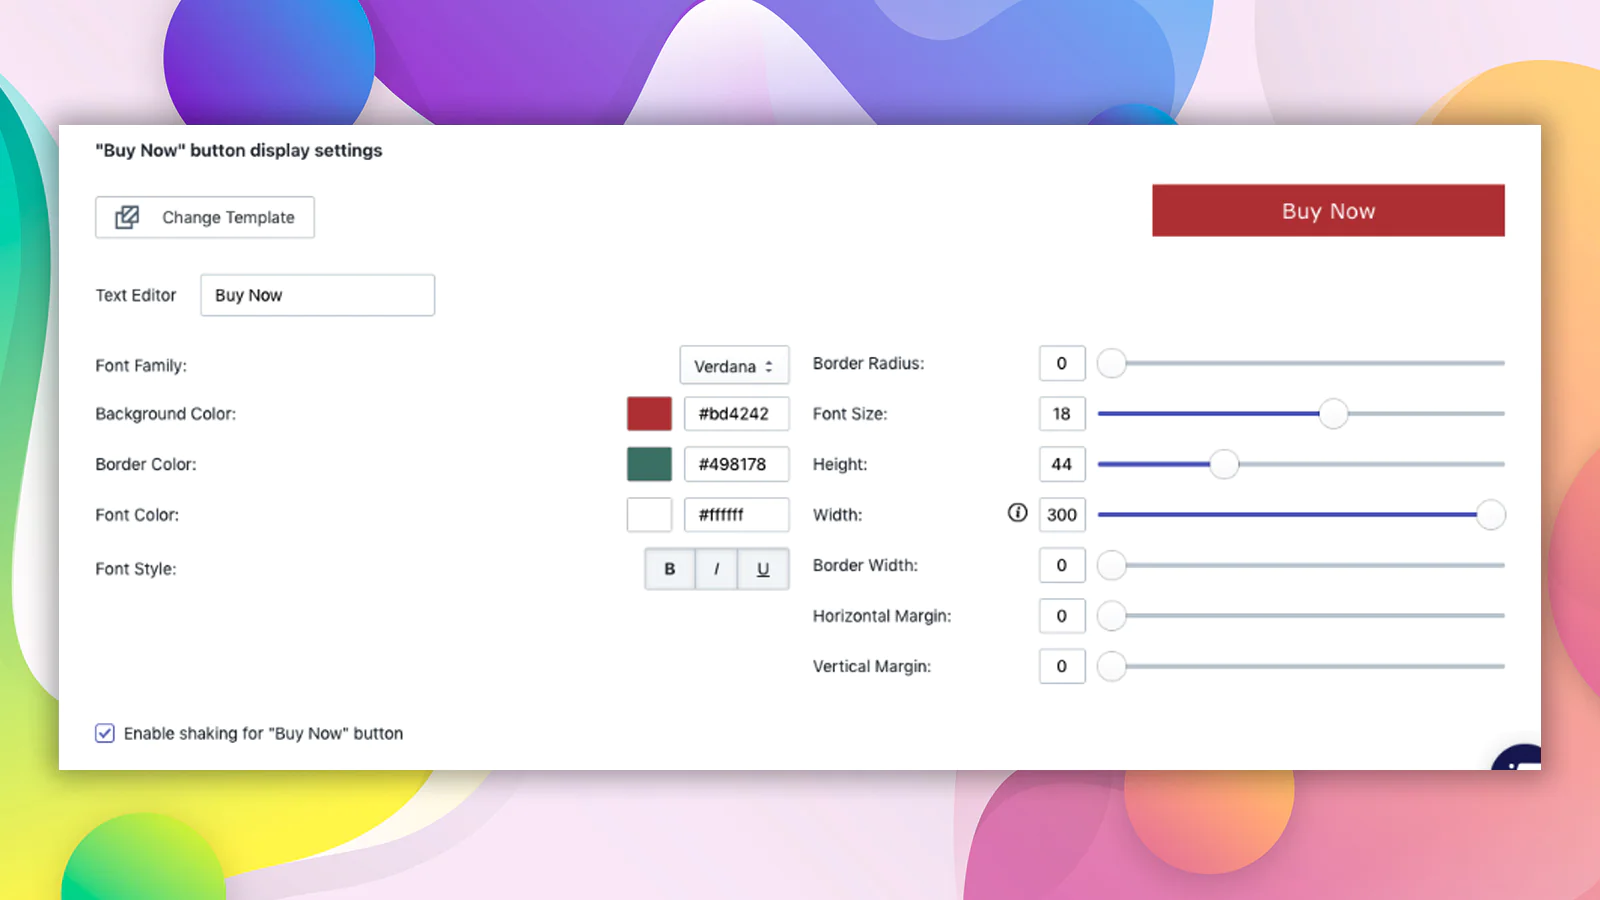This screenshot has width=1600, height=900.
Task: Edit the #ffffff font color field
Action: tap(736, 514)
